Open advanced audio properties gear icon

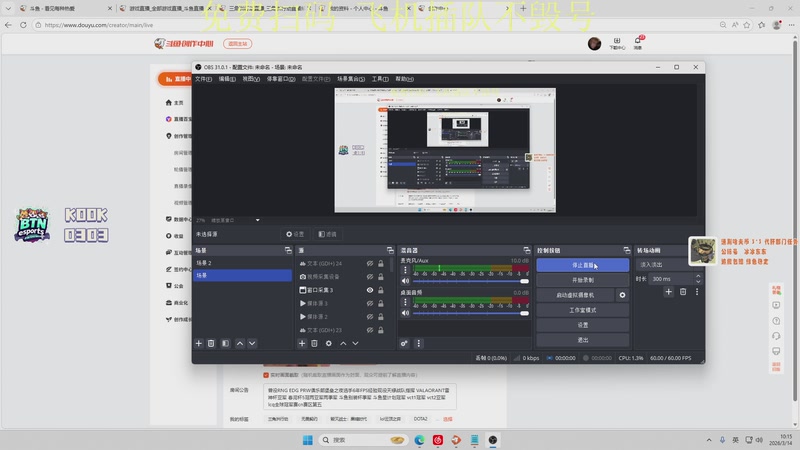point(404,343)
